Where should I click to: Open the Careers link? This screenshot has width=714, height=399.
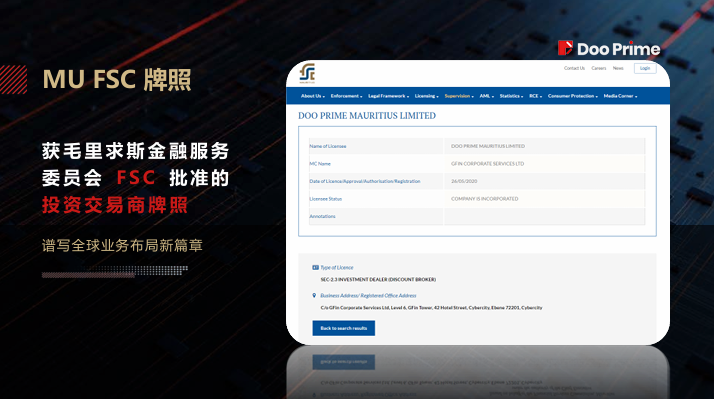tap(599, 68)
